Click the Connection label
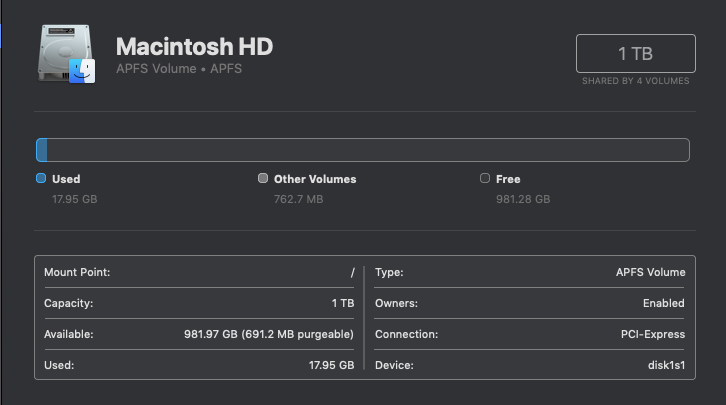Viewport: 726px width, 405px height. coord(407,334)
